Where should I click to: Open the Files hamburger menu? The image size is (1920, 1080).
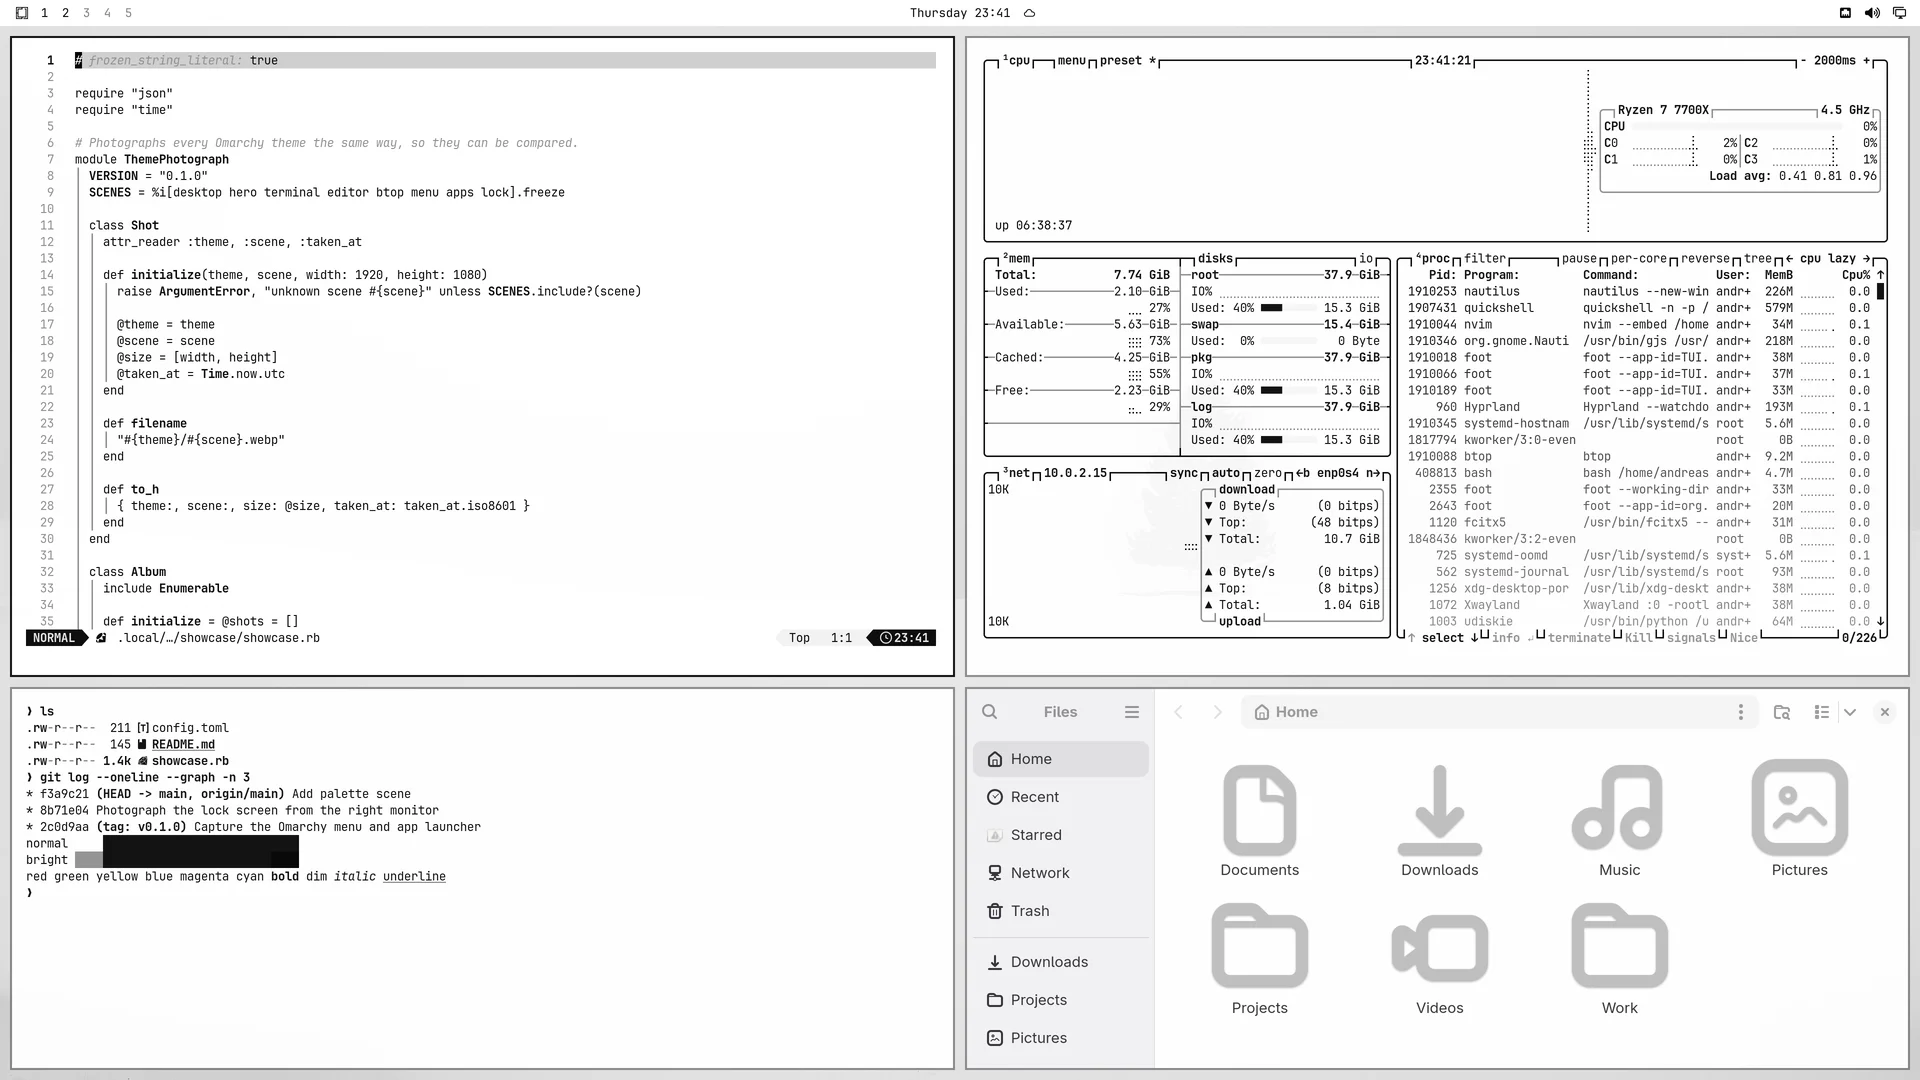click(1131, 712)
